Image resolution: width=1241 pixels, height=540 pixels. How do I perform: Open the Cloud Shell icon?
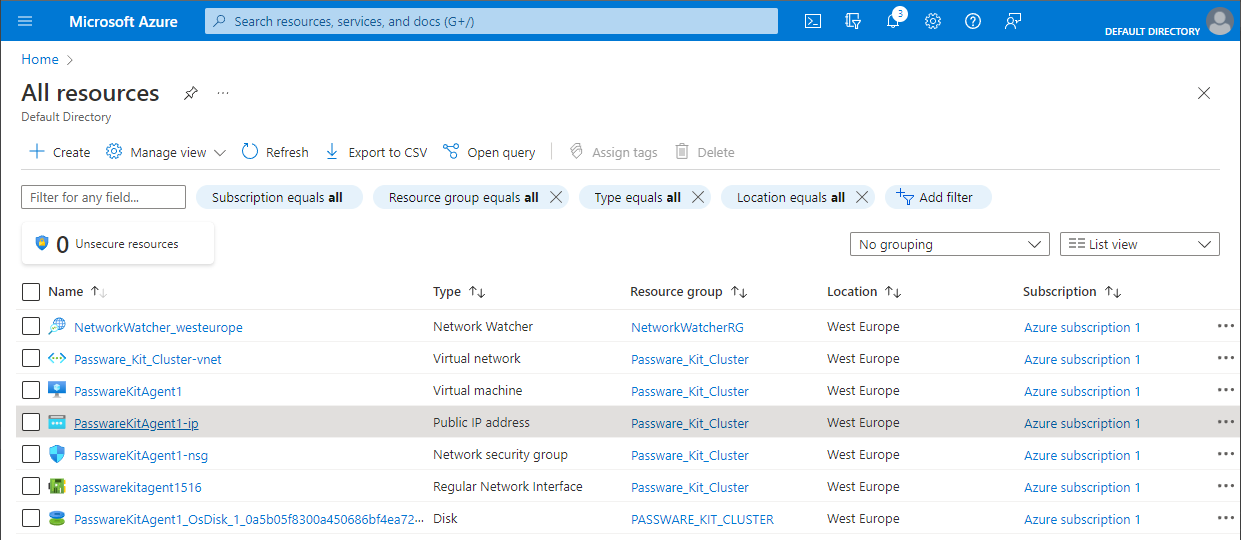[x=813, y=21]
